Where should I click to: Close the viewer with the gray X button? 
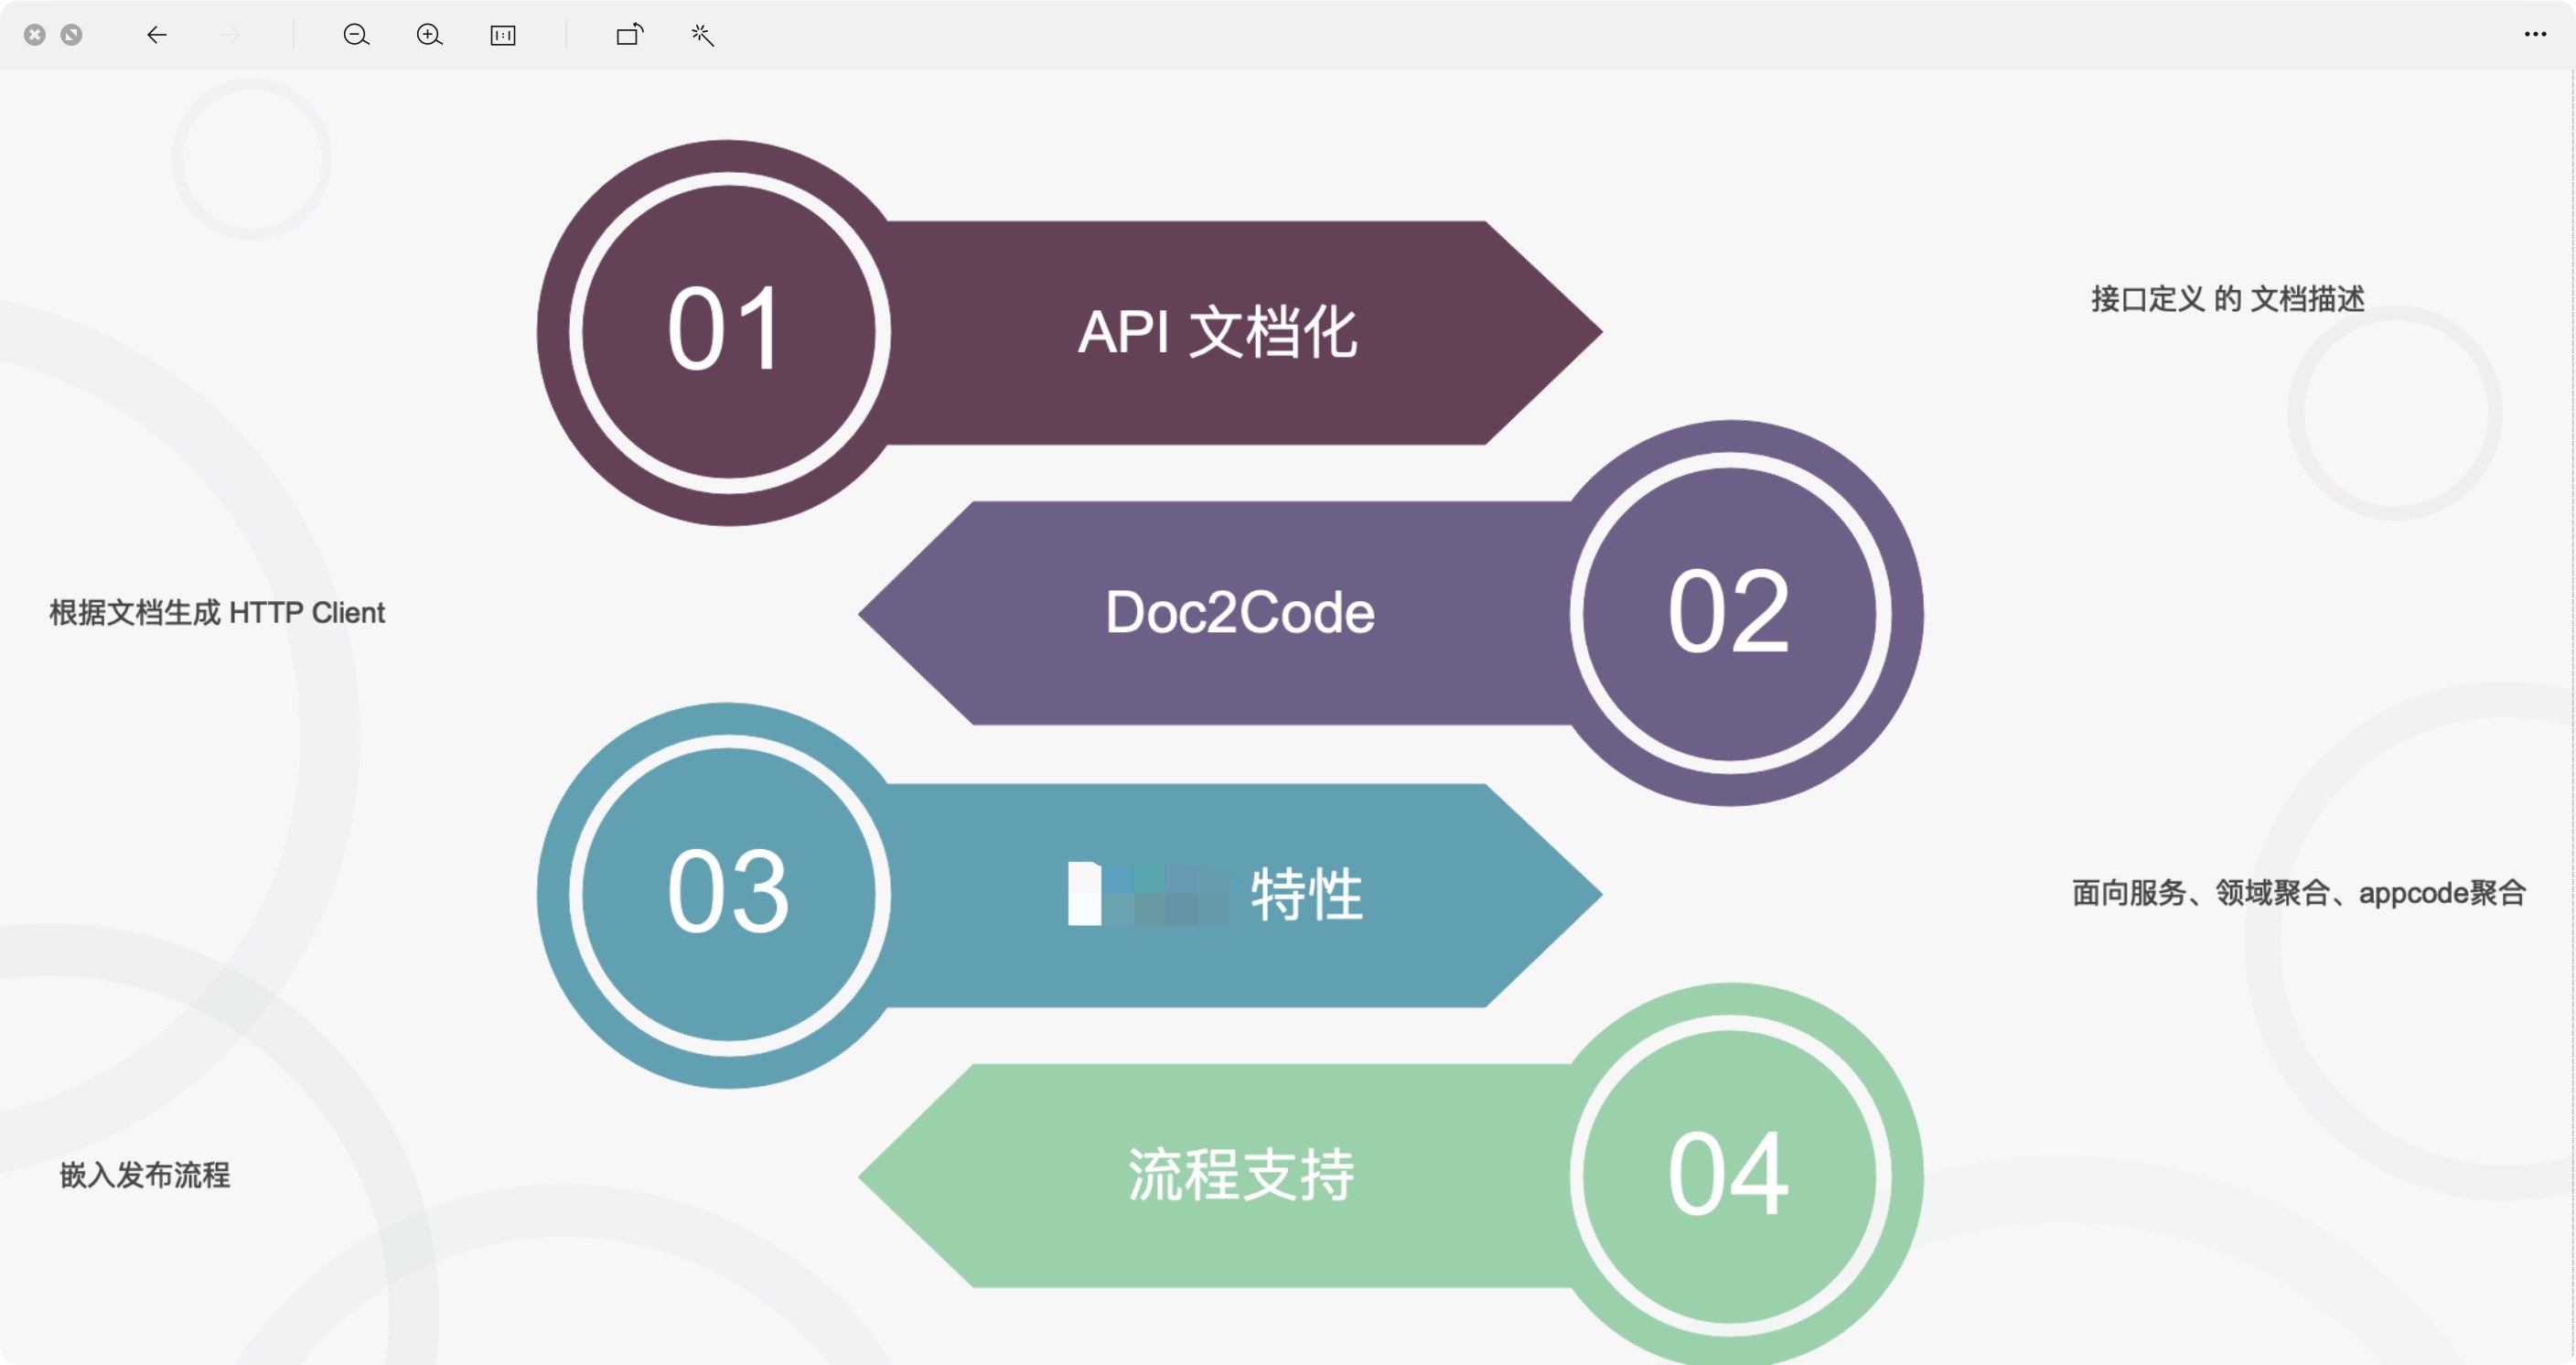[x=35, y=35]
